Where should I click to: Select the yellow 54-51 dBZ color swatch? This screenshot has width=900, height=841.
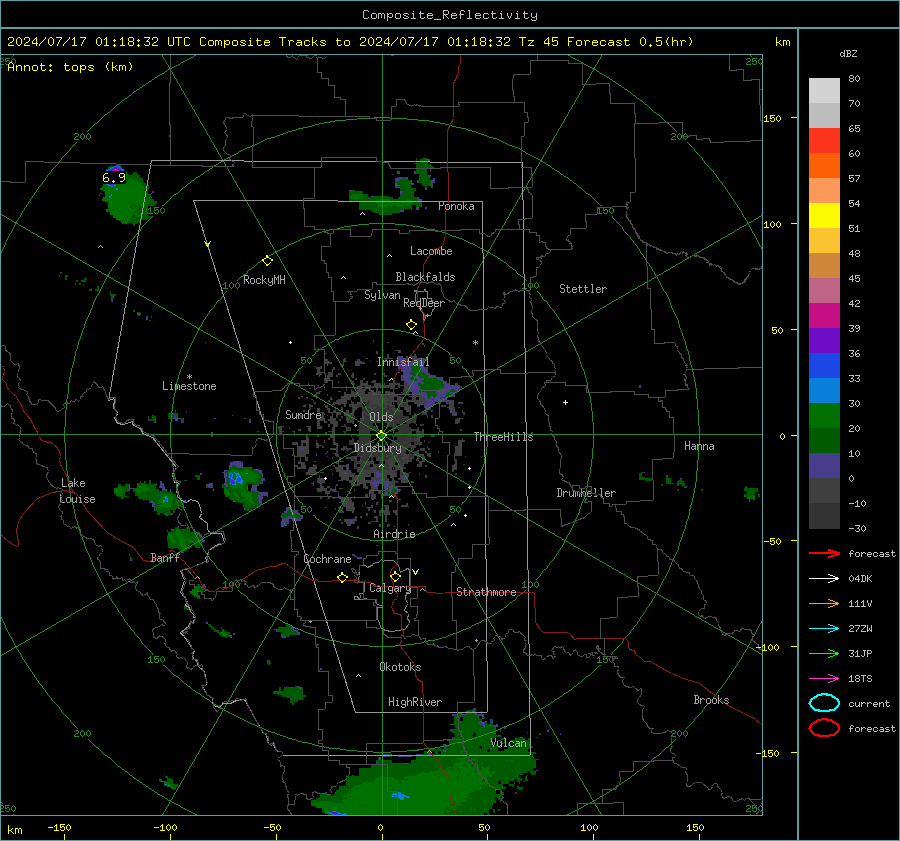(824, 216)
